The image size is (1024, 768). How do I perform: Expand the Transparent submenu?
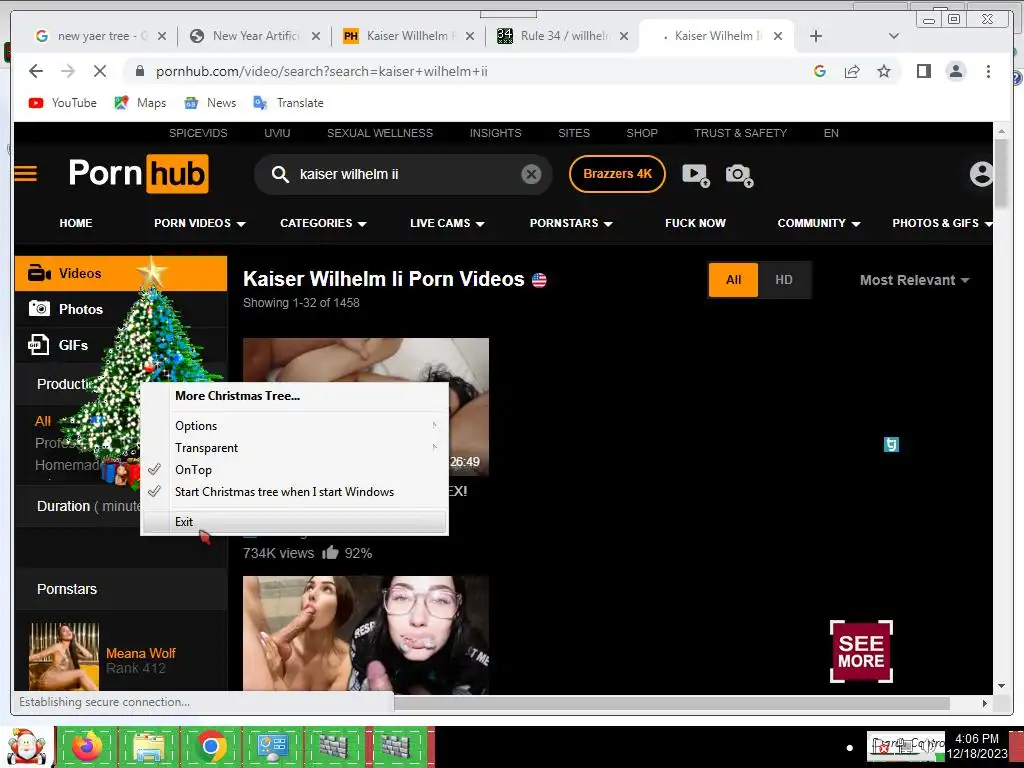(294, 448)
